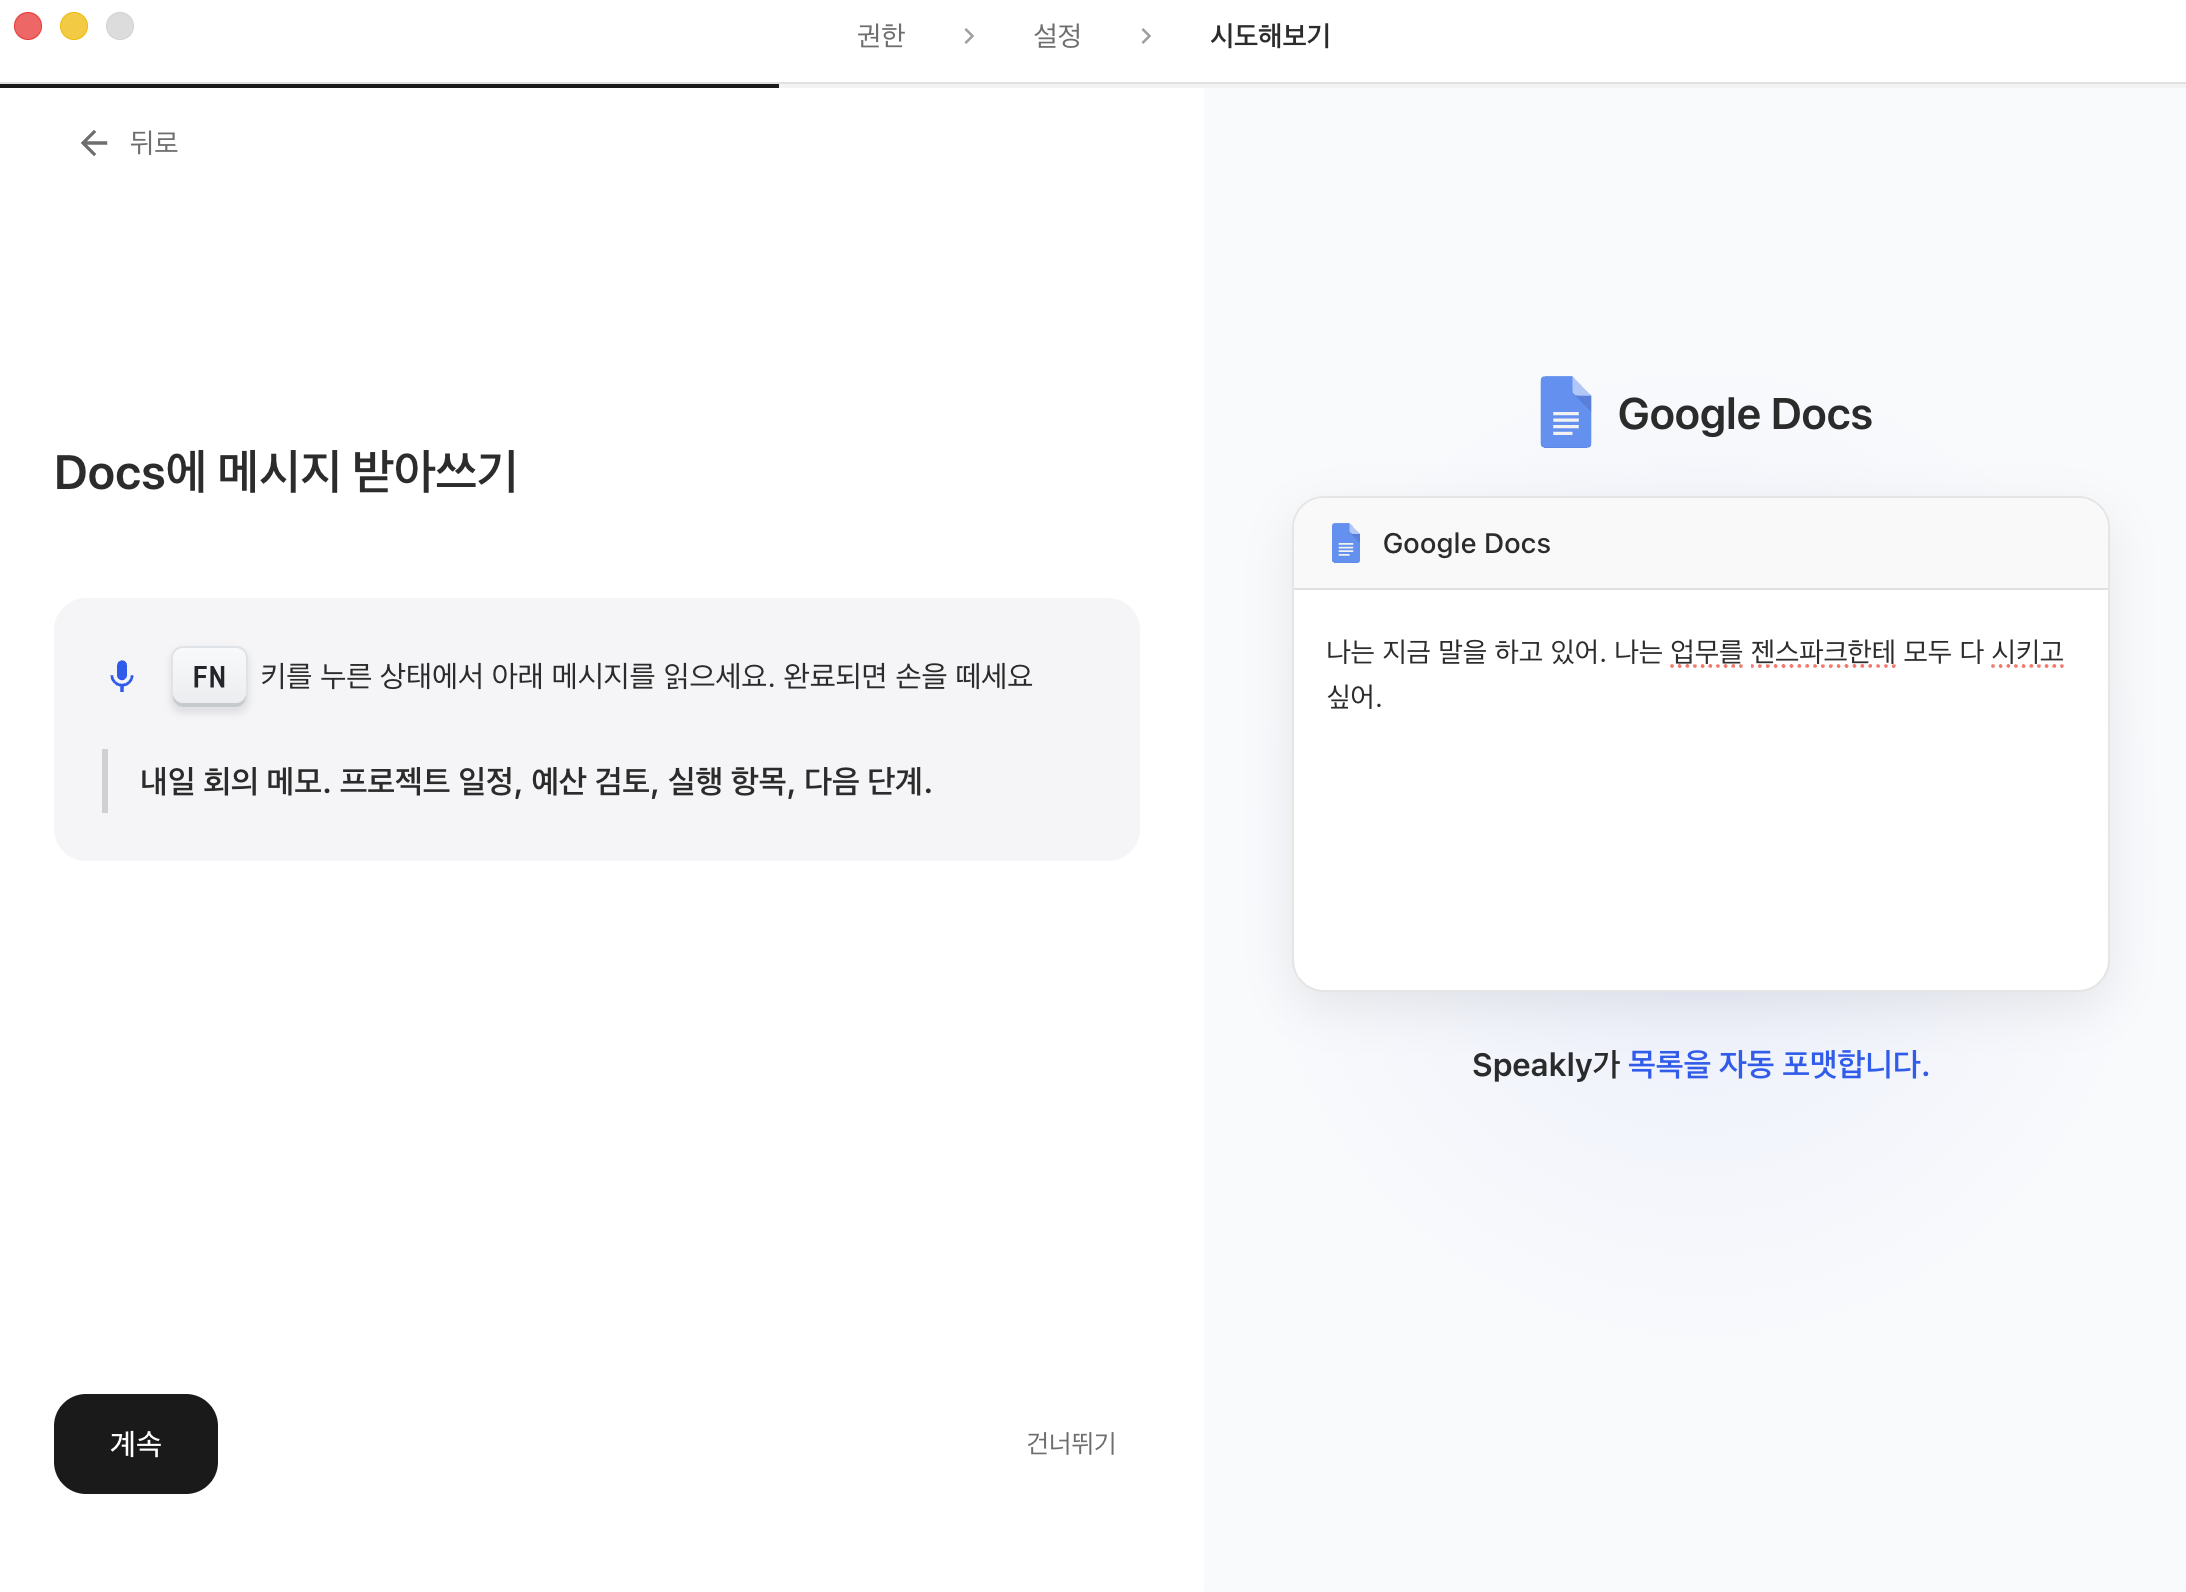Viewport: 2186px width, 1592px height.
Task: Click the gray traffic light button
Action: click(119, 25)
